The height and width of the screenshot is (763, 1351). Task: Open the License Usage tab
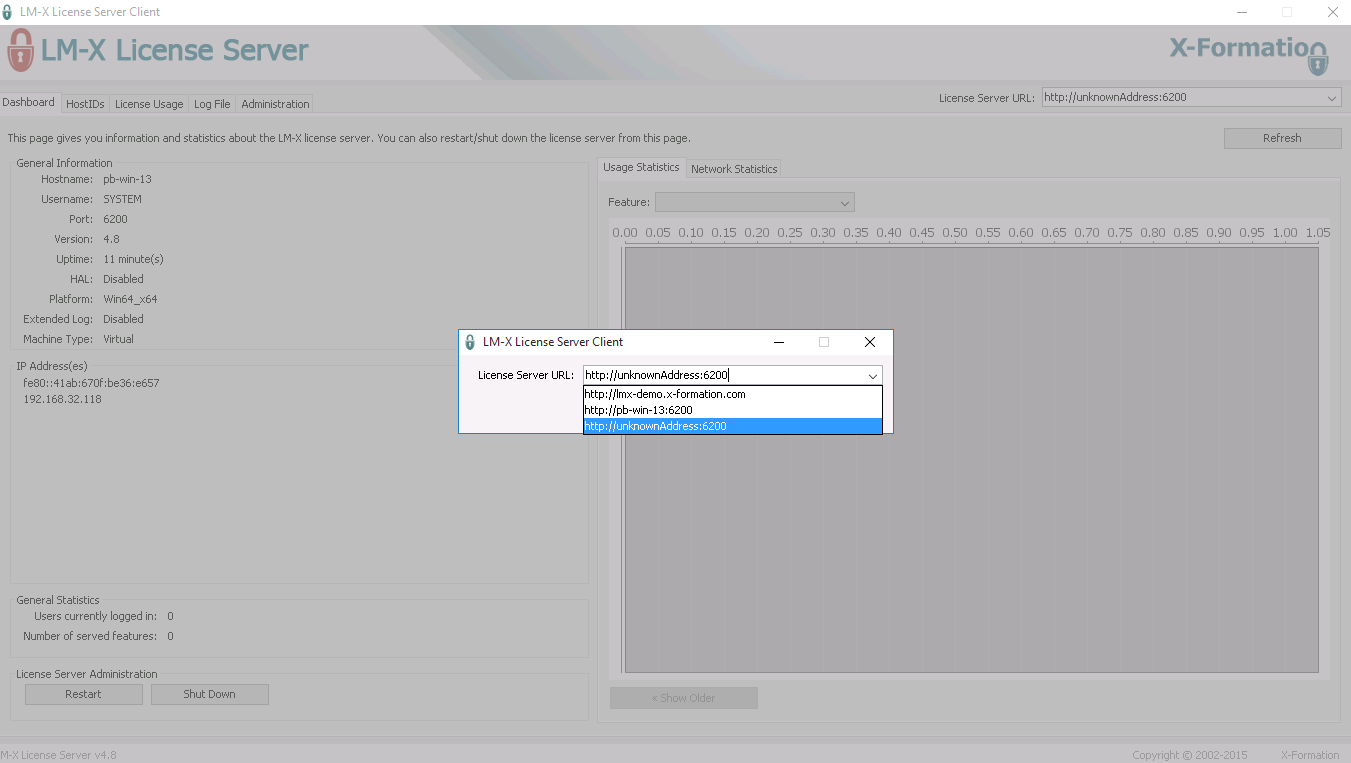tap(149, 104)
